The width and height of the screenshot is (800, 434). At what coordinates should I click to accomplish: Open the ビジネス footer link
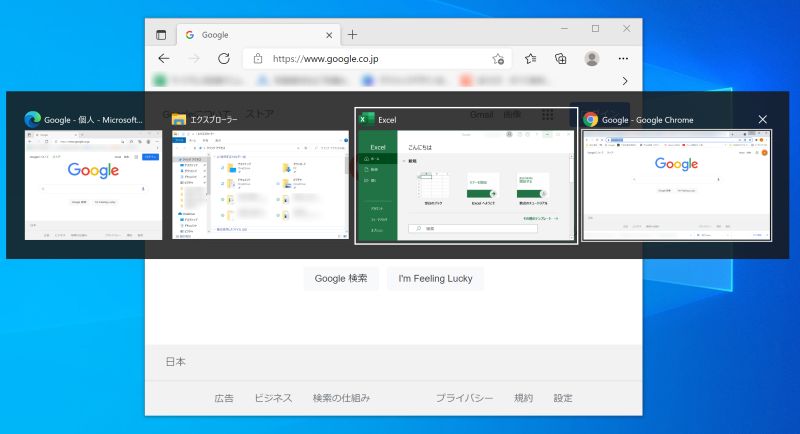coord(273,398)
